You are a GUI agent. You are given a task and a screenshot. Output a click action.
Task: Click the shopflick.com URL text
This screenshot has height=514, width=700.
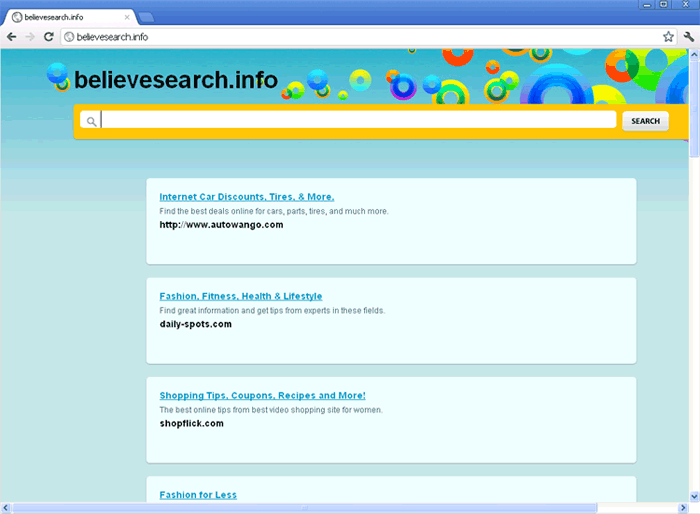pos(191,423)
